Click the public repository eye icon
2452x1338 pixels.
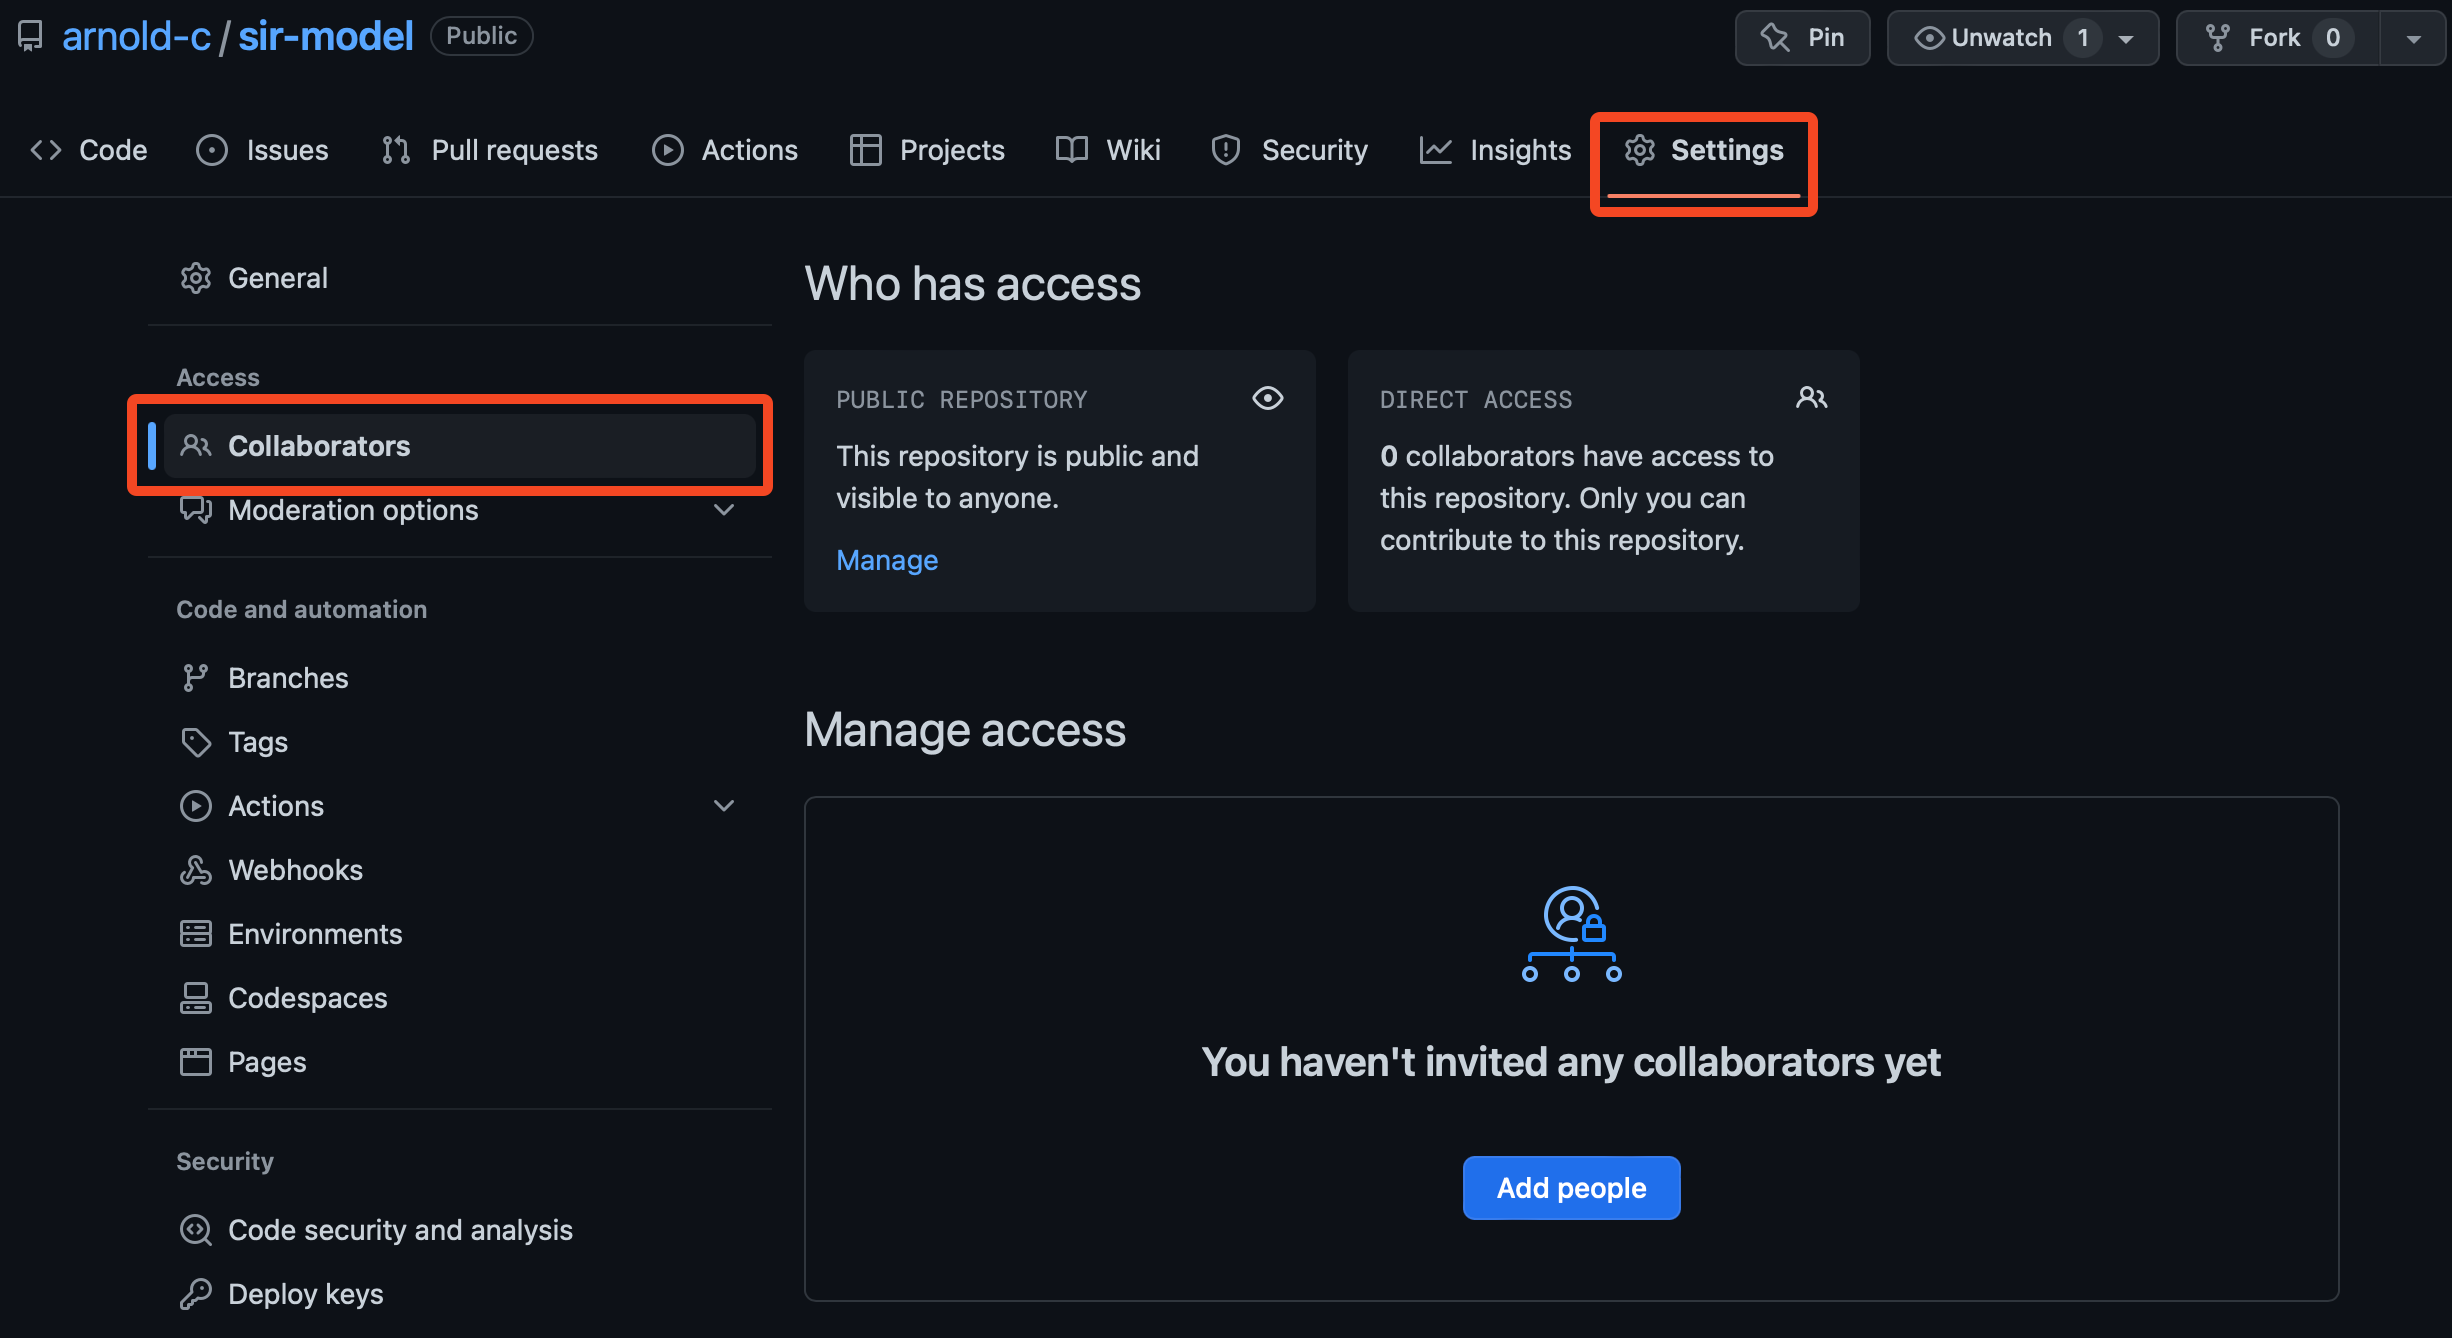point(1267,398)
